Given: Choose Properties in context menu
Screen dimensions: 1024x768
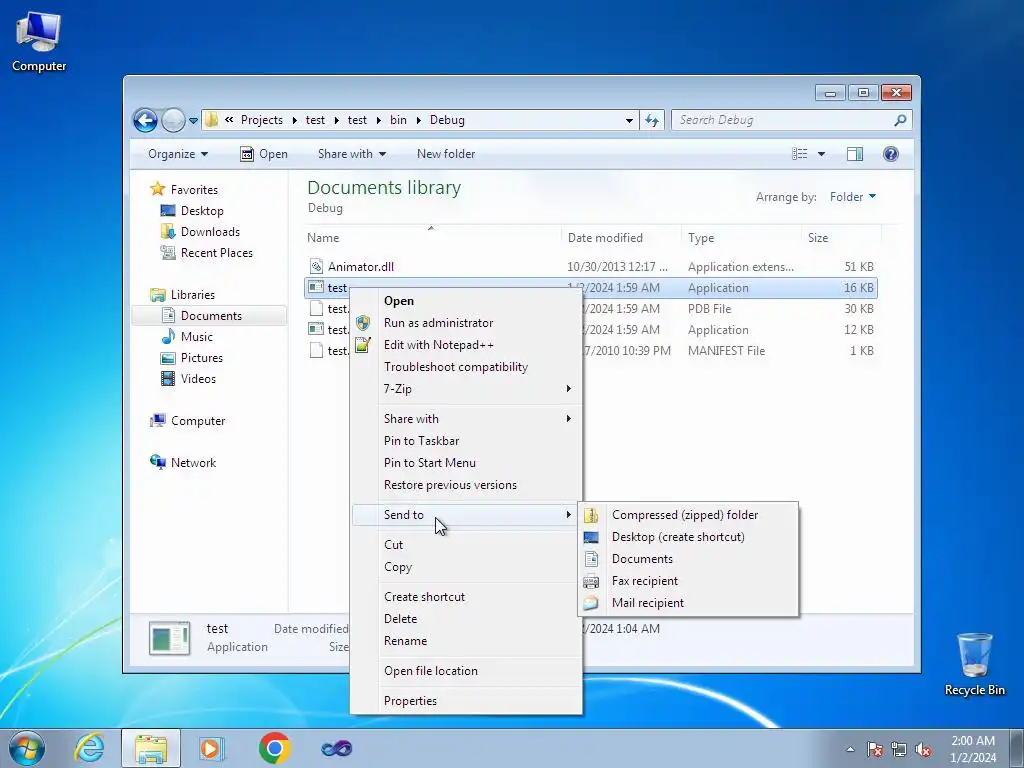Looking at the screenshot, I should 466,701.
